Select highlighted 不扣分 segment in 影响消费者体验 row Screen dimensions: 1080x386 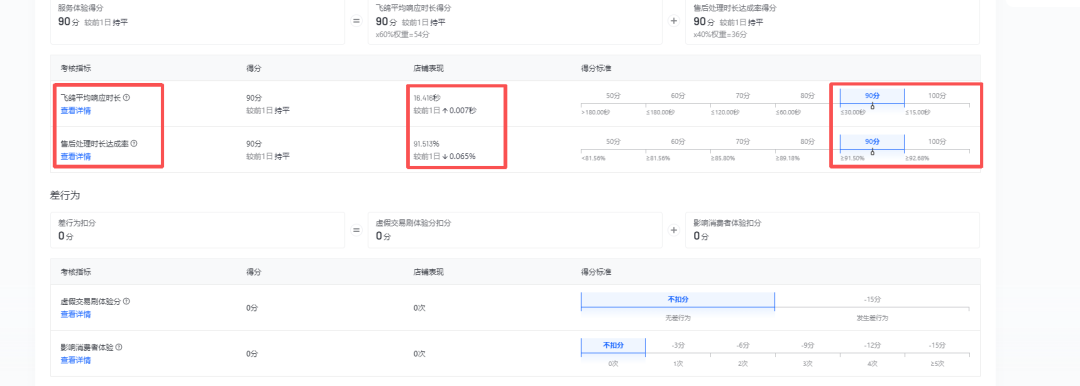[x=613, y=345]
